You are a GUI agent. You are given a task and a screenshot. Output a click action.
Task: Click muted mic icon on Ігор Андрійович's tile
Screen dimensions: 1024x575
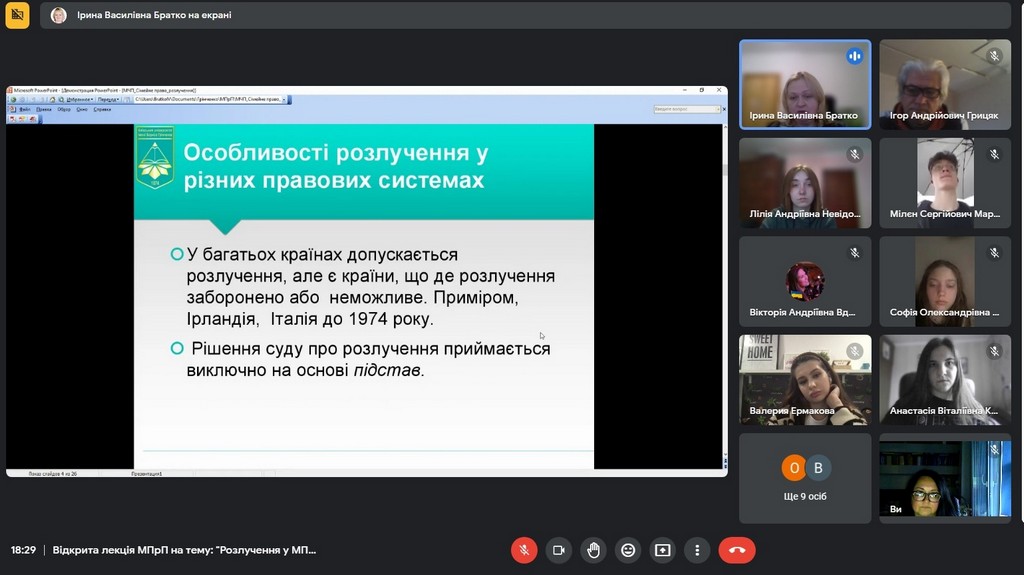tap(994, 56)
